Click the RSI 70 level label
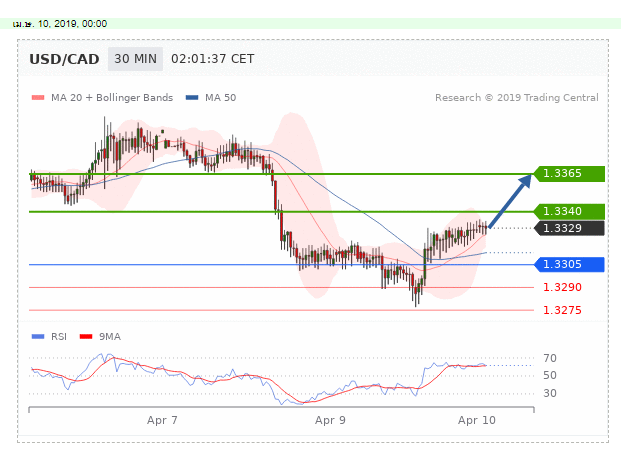The width and height of the screenshot is (621, 453). pos(550,358)
